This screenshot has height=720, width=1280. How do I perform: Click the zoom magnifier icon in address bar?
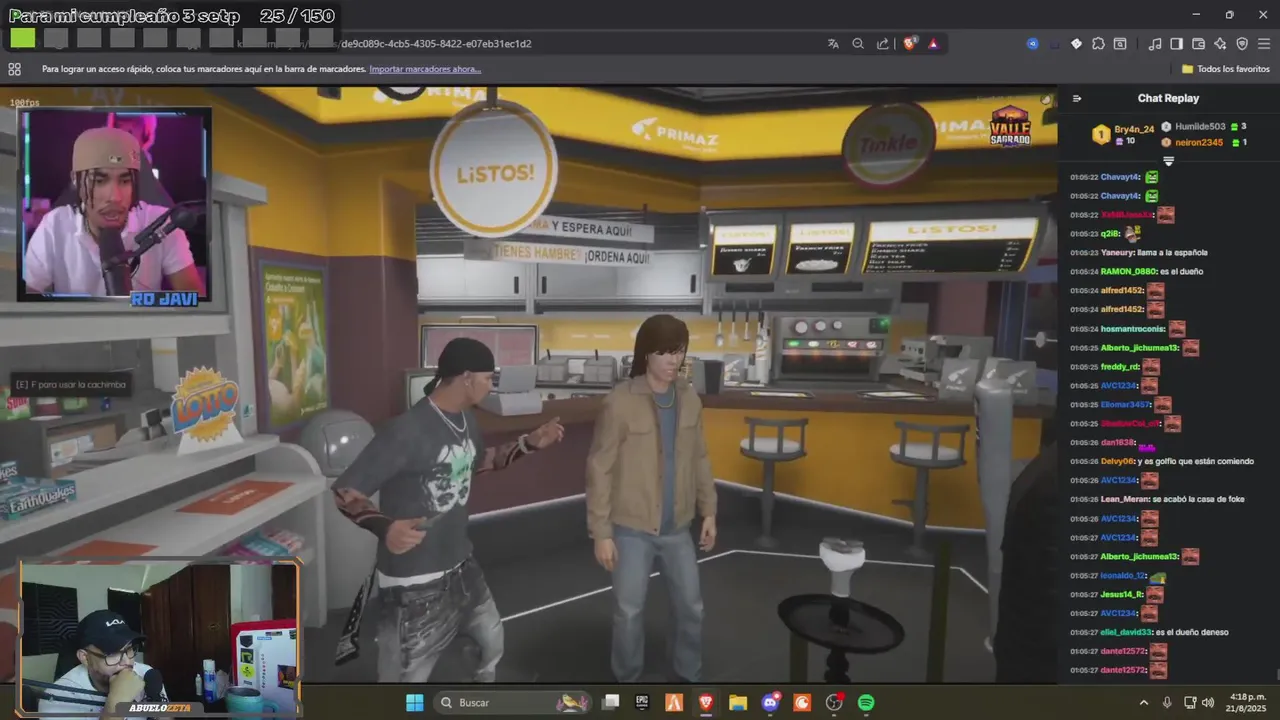click(858, 44)
